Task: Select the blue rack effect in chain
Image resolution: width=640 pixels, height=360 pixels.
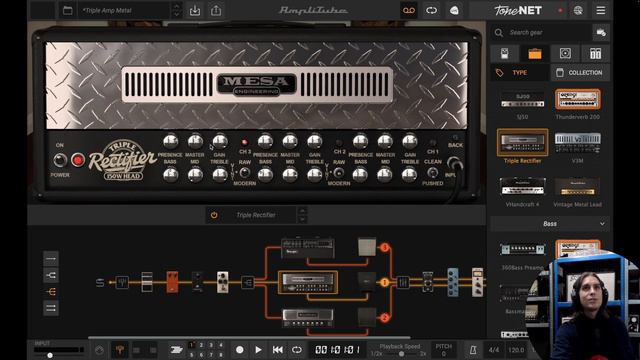Action: tap(453, 282)
